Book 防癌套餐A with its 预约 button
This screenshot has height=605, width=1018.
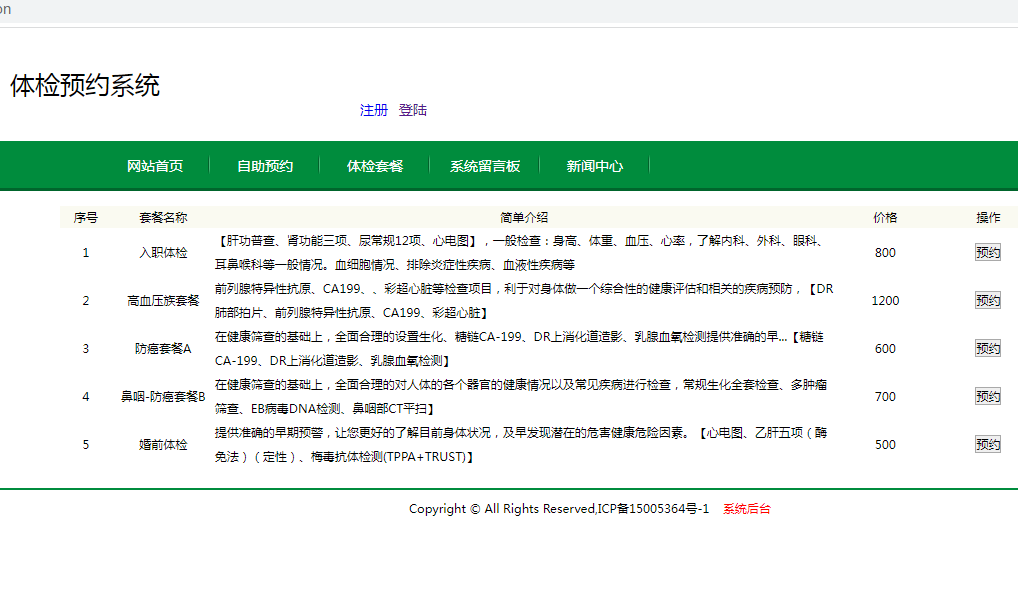coord(987,348)
